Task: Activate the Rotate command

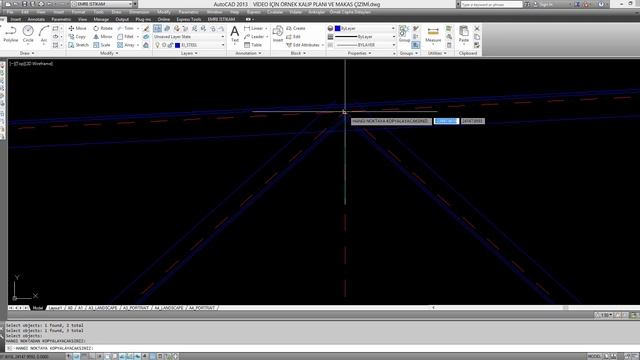Action: [x=103, y=28]
